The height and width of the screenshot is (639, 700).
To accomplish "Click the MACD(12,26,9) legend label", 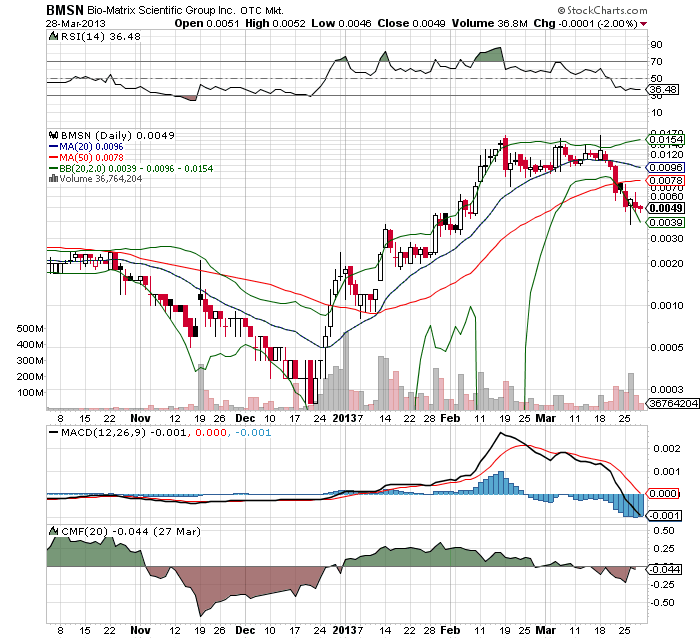I will tap(104, 432).
